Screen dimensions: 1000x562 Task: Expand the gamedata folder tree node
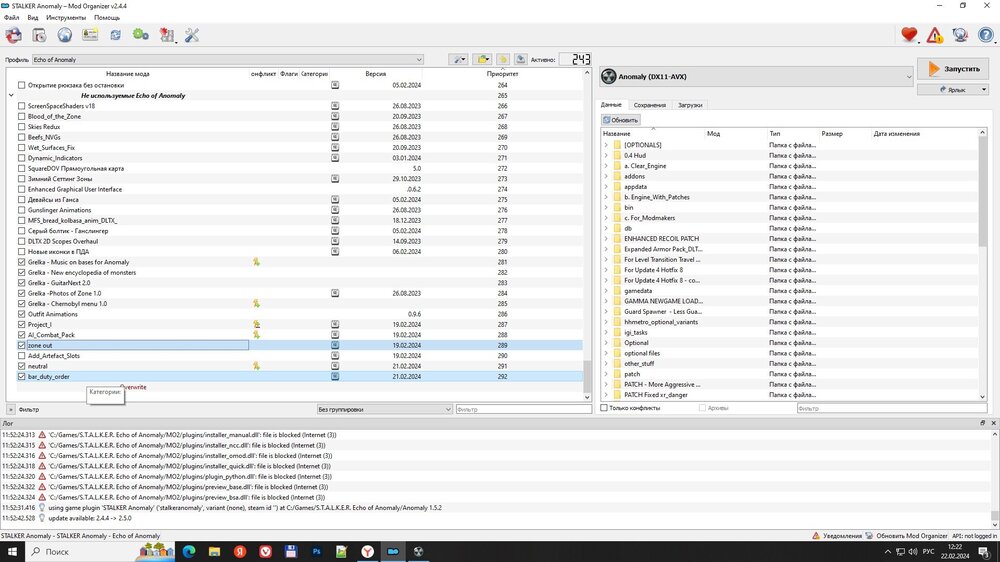[605, 291]
